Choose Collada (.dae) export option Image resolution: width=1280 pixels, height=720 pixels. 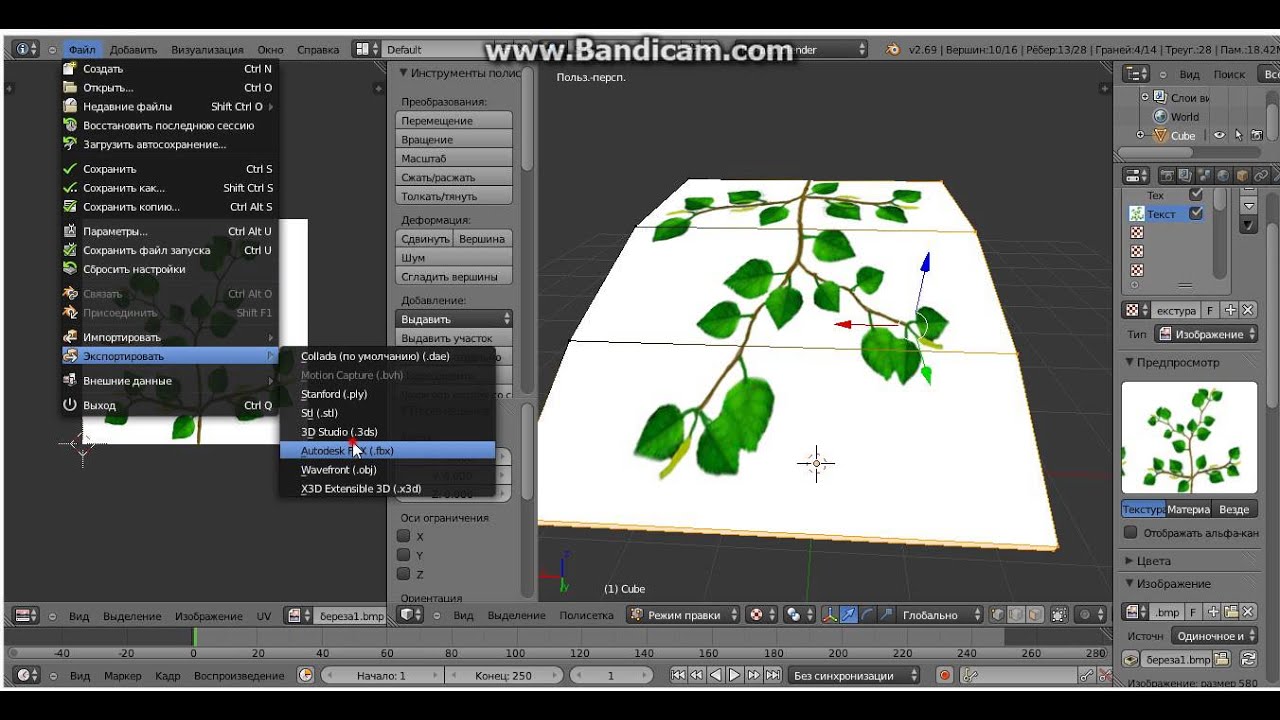pos(388,356)
